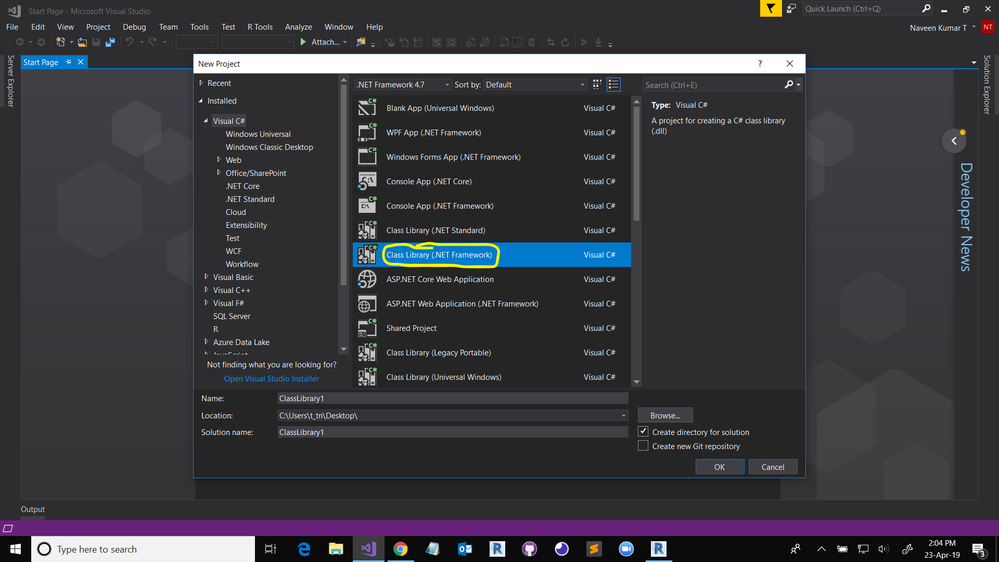Select .NET Core in the tree
This screenshot has height=562, width=999.
click(x=242, y=186)
